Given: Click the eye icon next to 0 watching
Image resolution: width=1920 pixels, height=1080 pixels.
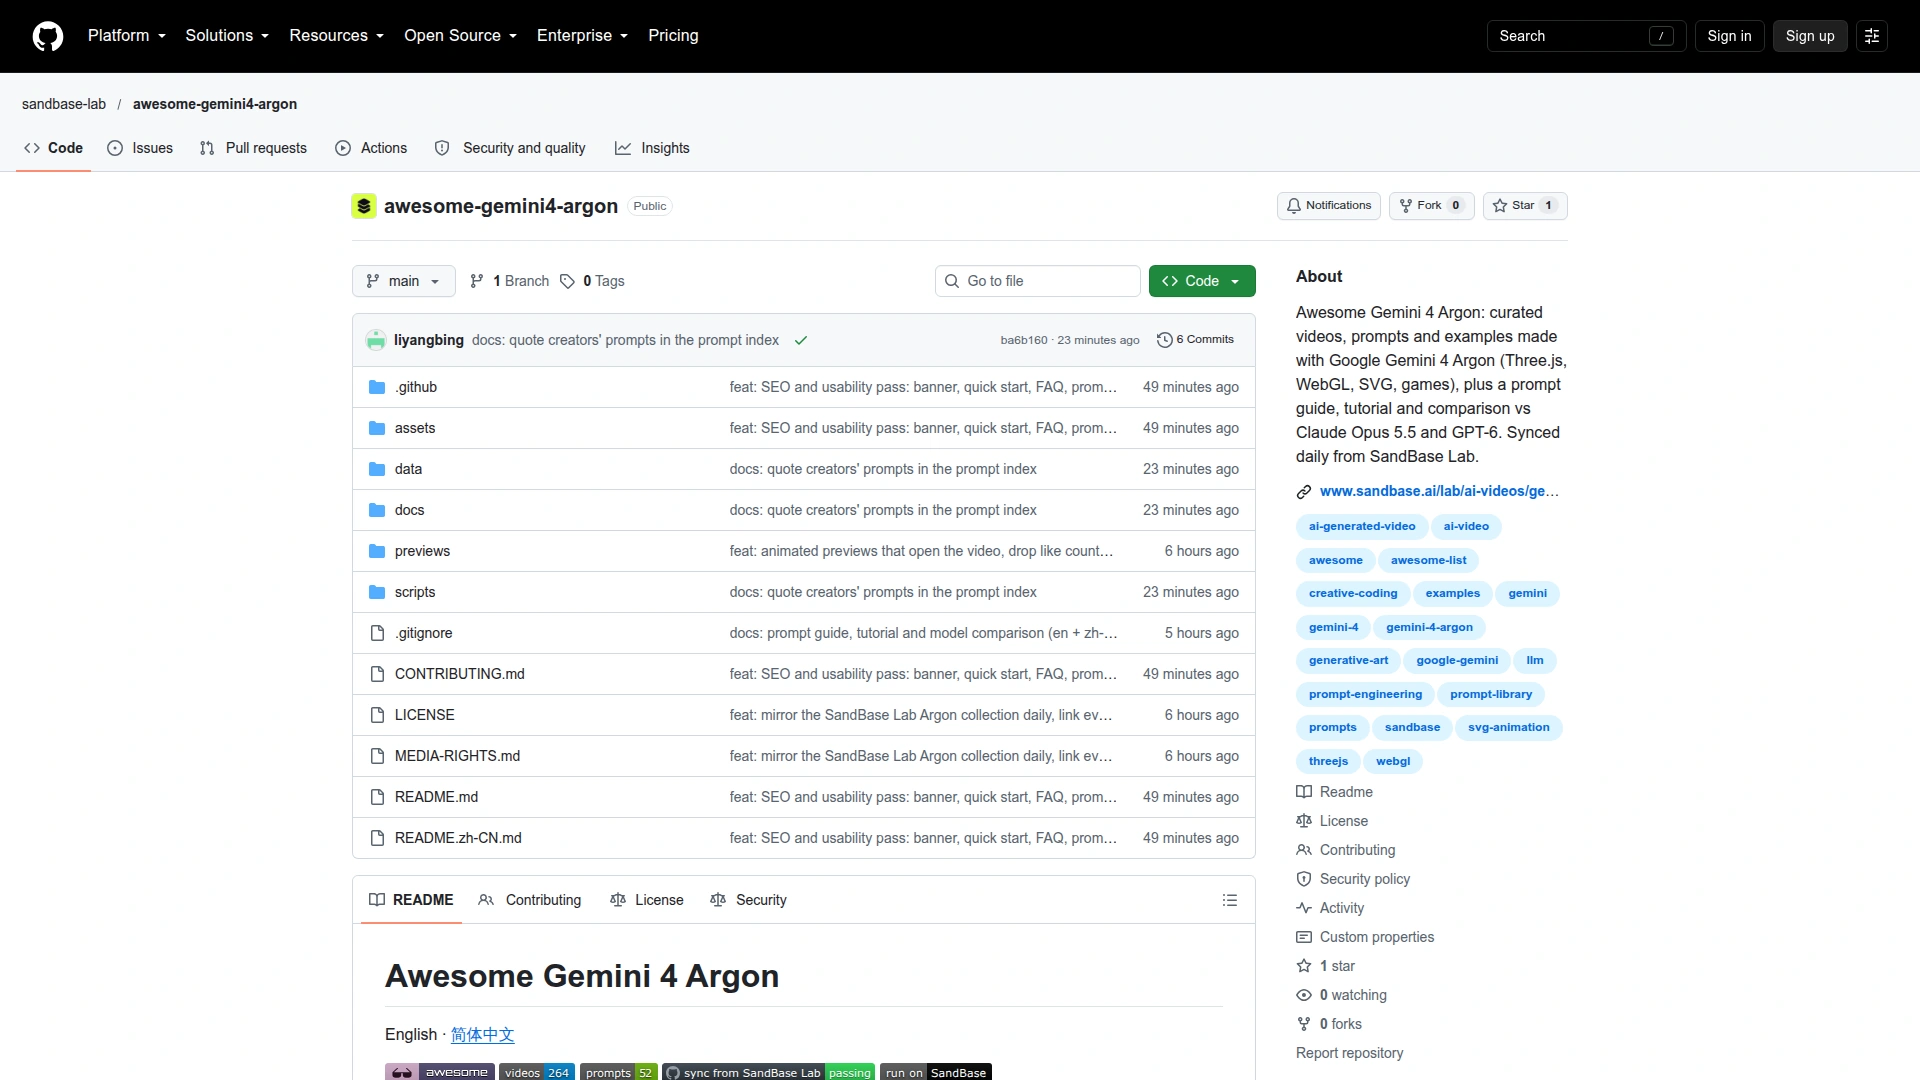Looking at the screenshot, I should coord(1304,995).
